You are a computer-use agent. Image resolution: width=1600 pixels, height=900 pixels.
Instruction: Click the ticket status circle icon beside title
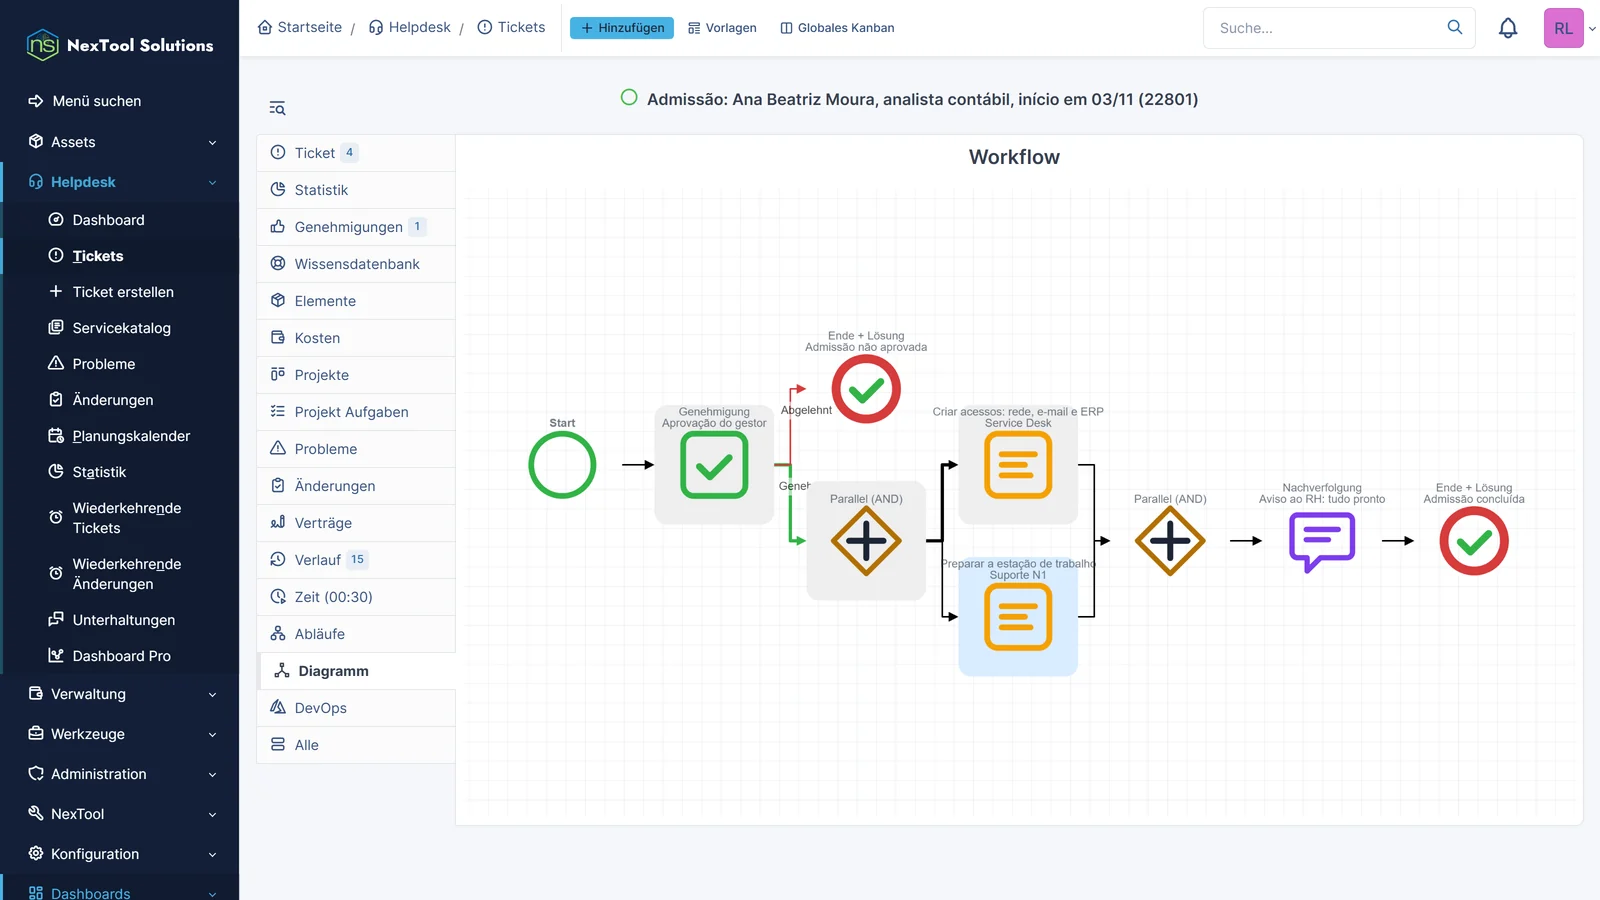pyautogui.click(x=629, y=98)
